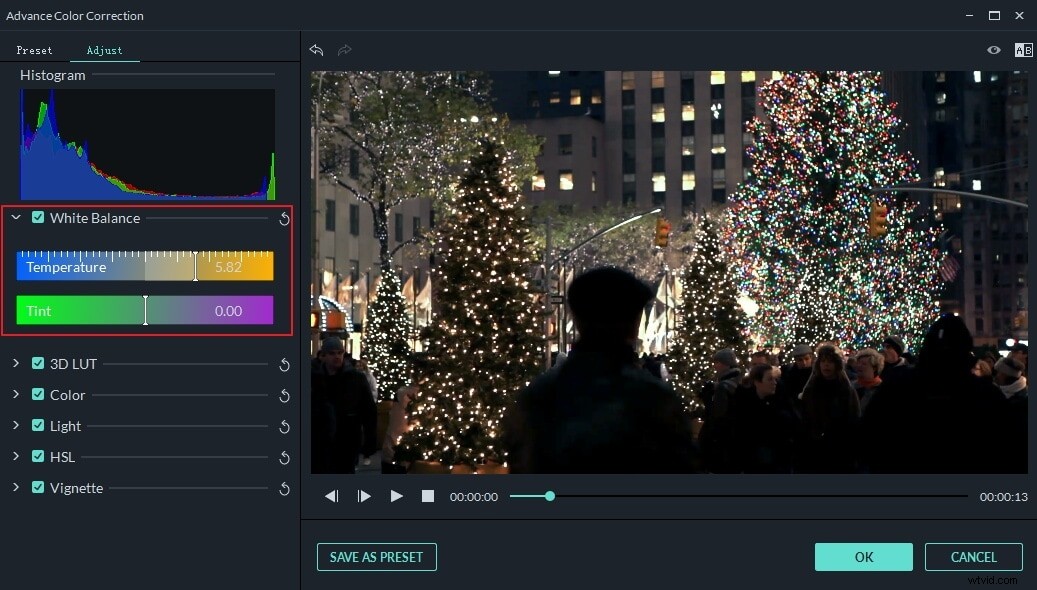
Task: Collapse the White Balance section
Action: pos(16,217)
